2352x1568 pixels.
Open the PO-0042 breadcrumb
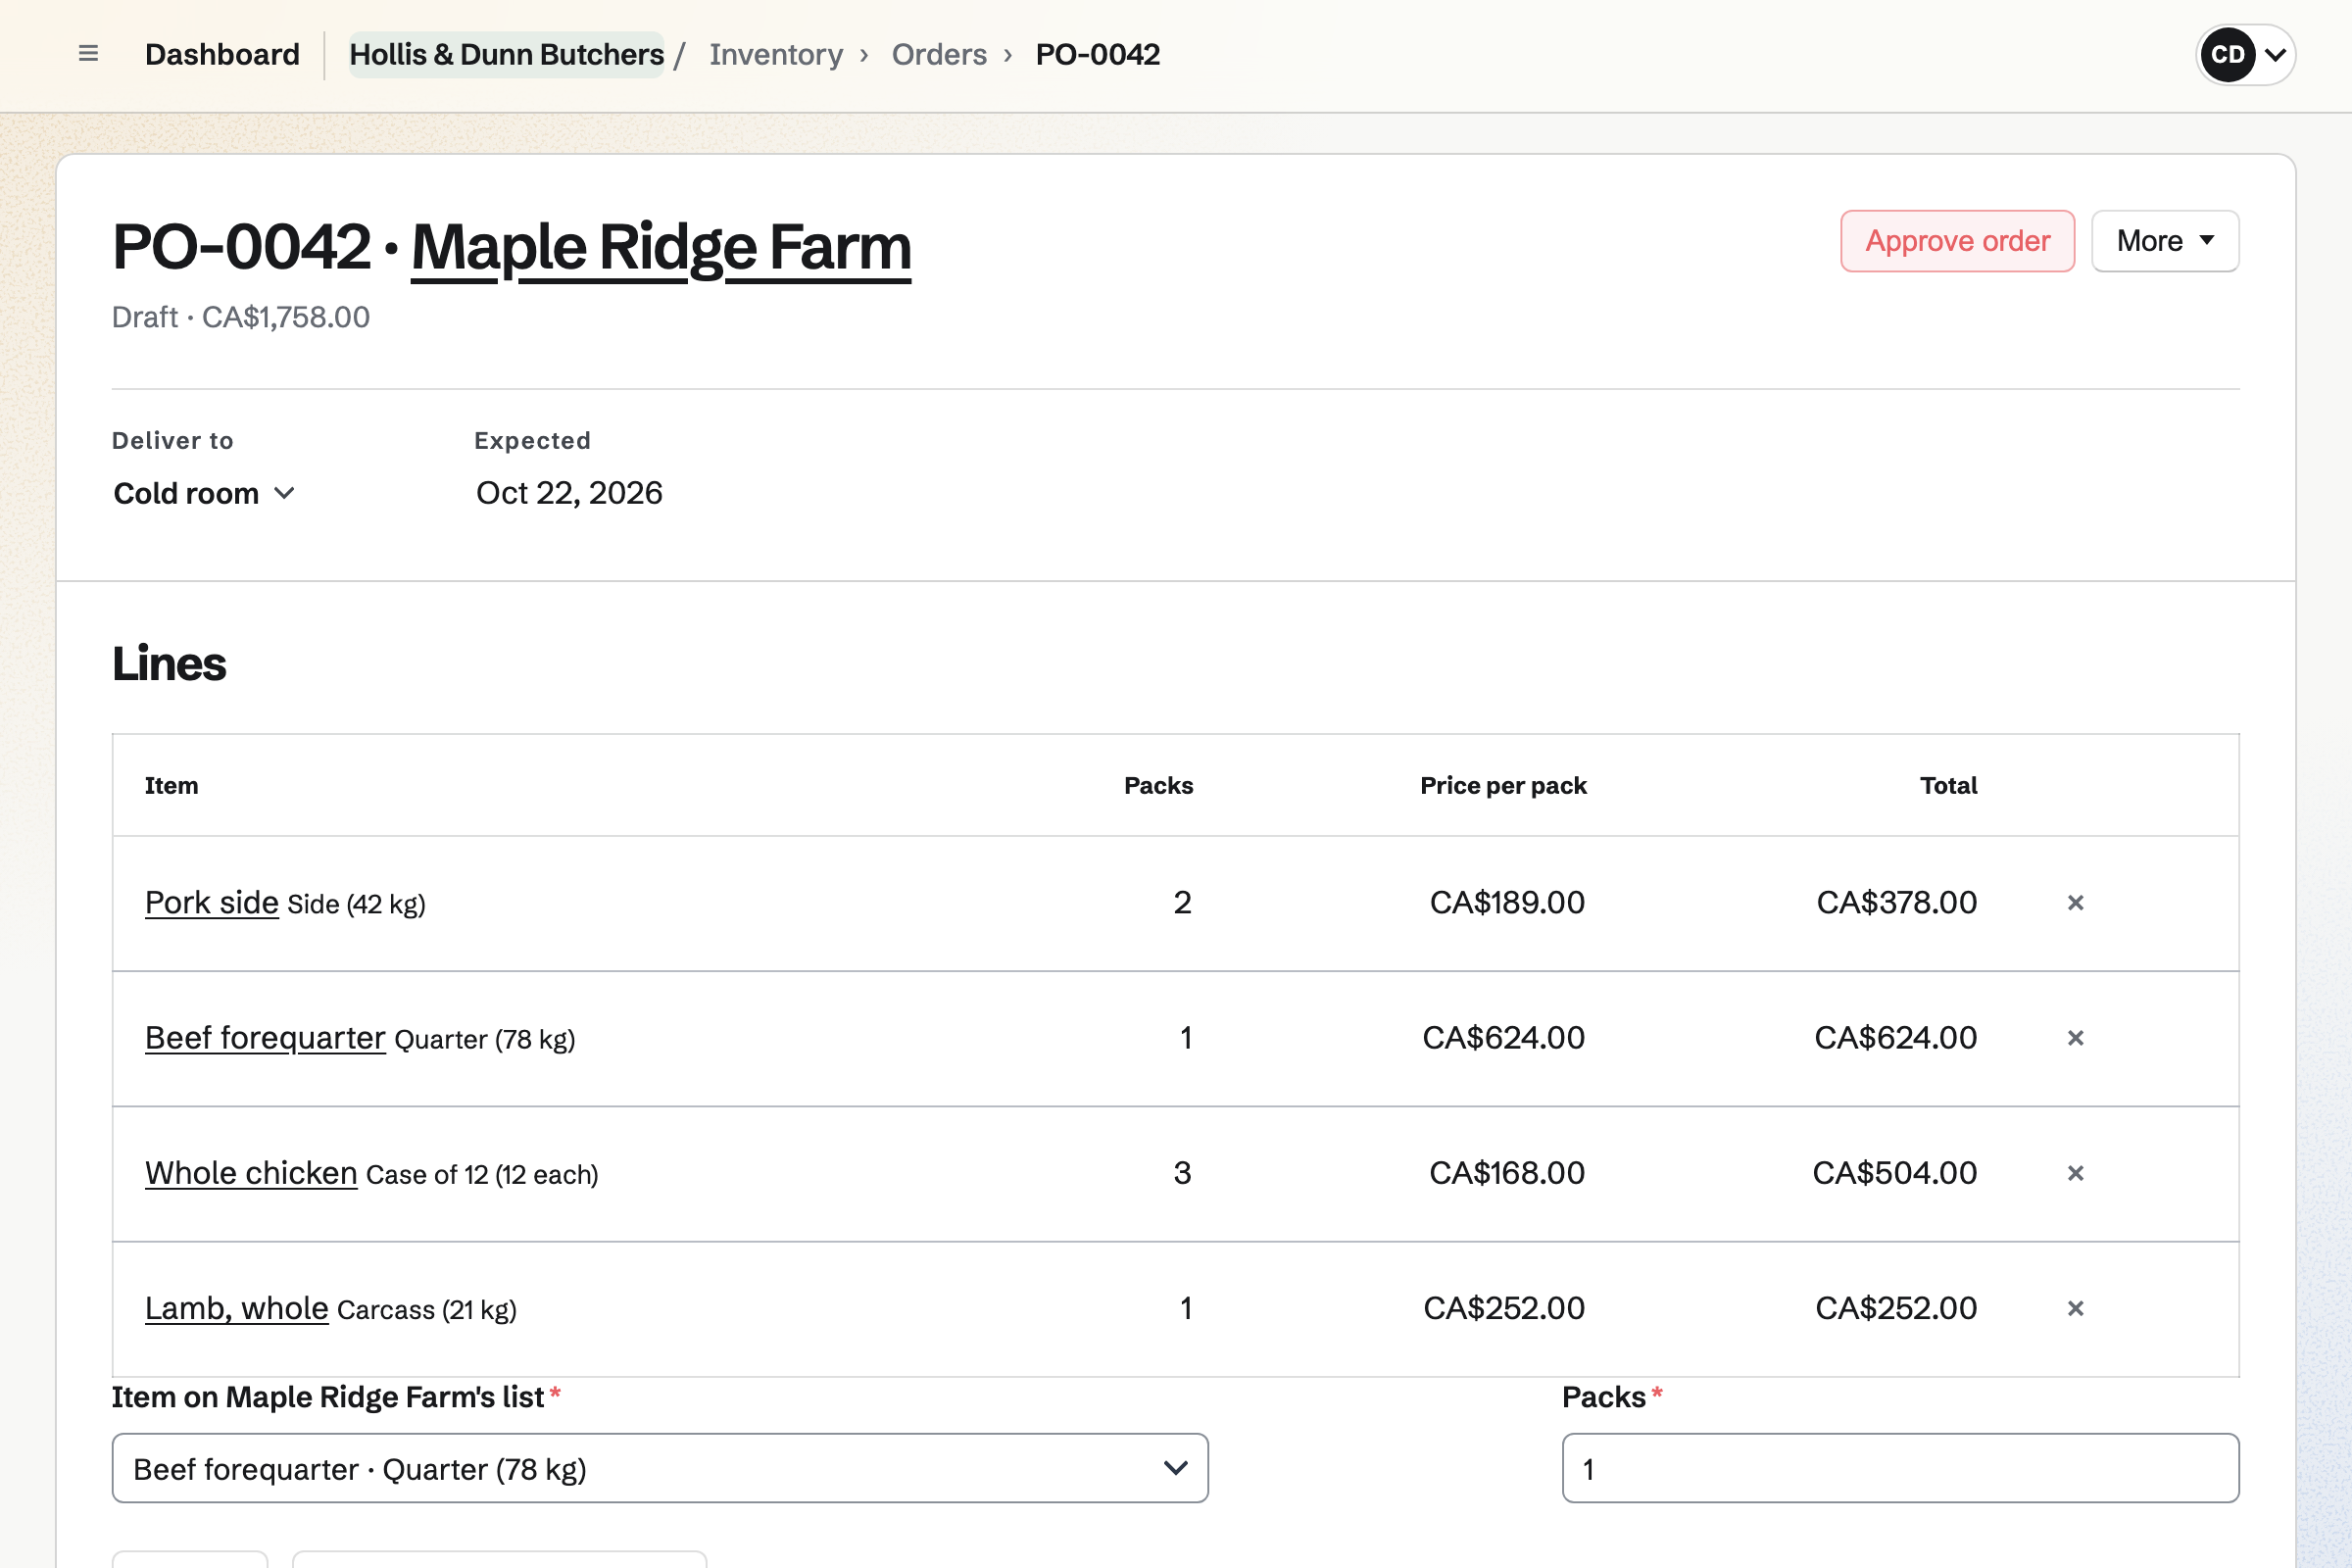click(x=1097, y=54)
